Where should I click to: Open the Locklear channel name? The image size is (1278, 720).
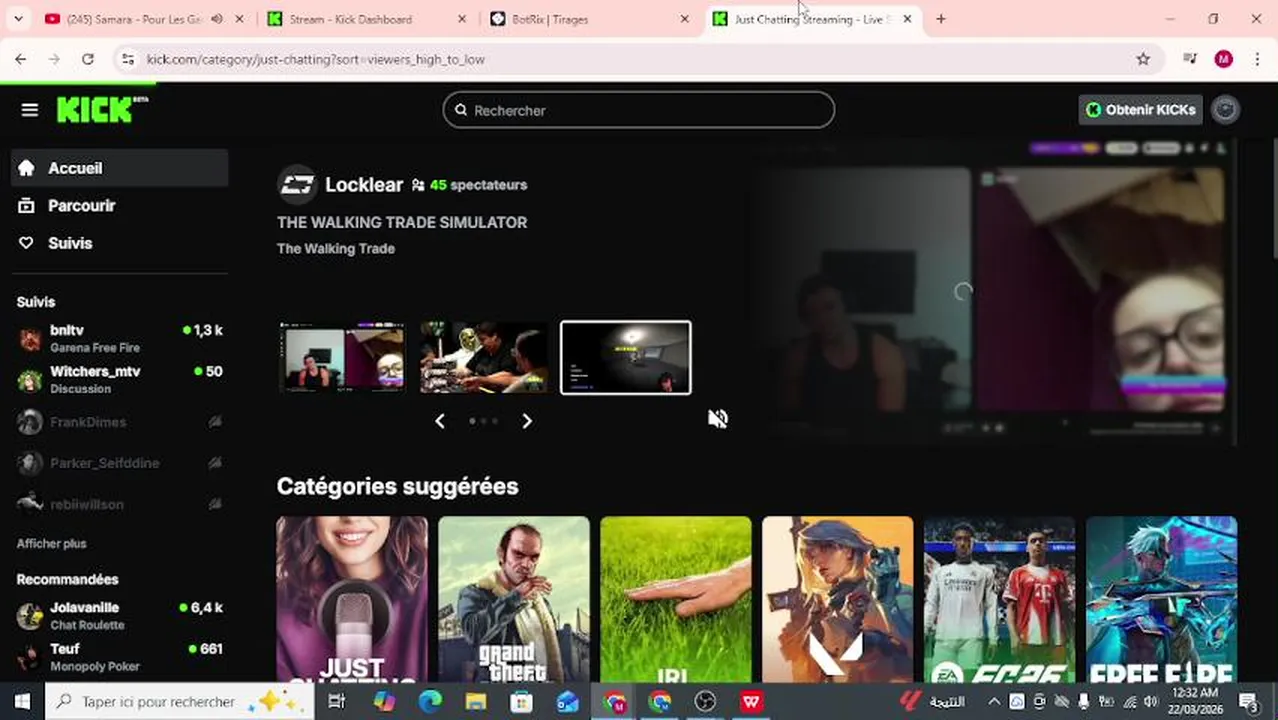pos(364,185)
